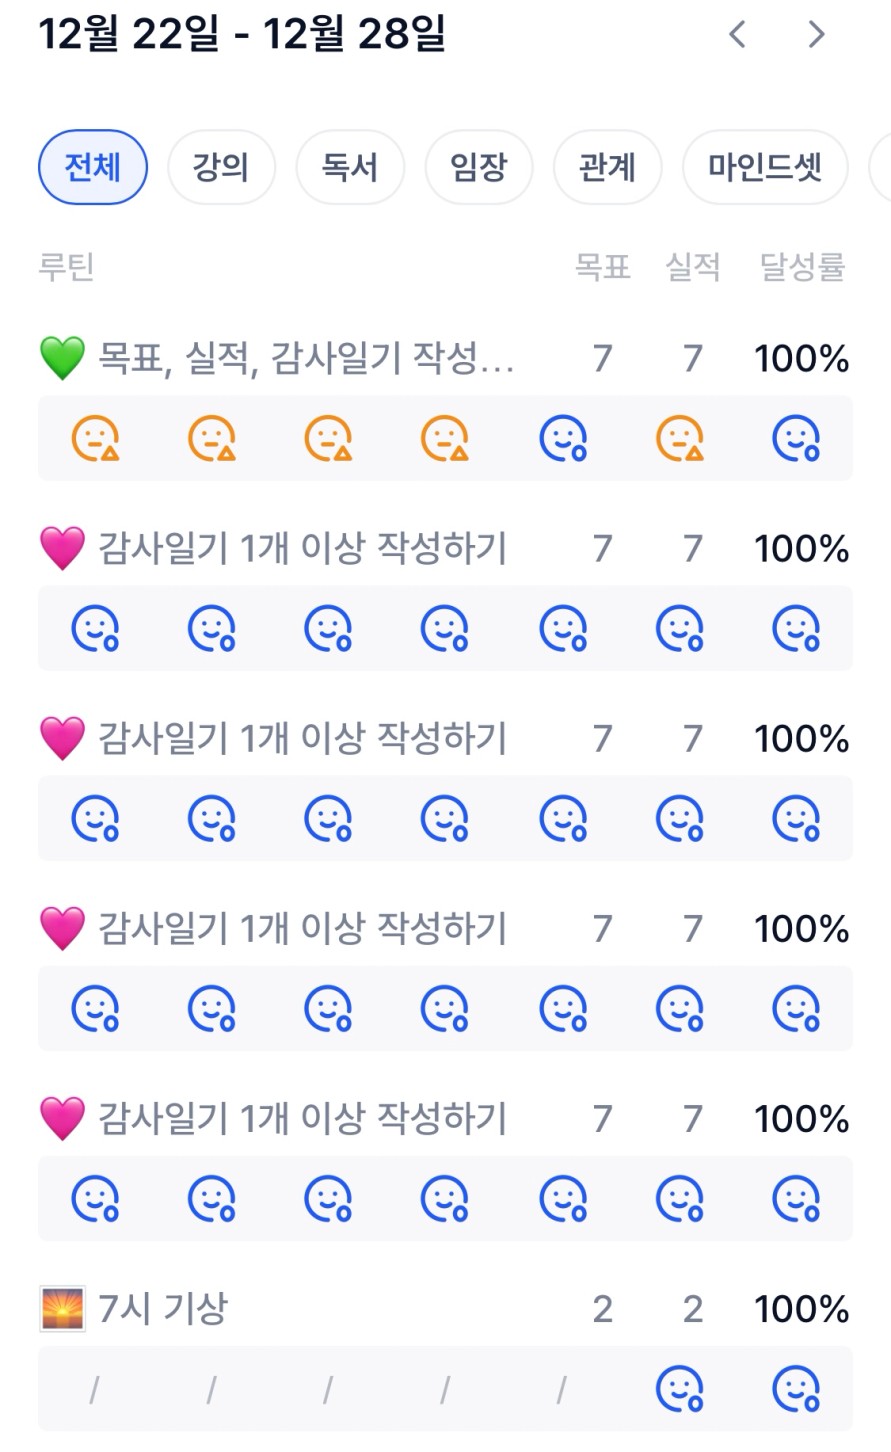This screenshot has height=1452, width=891.
Task: Tap first-day slash mark in 7시 기상 row
Action: pos(96,1389)
